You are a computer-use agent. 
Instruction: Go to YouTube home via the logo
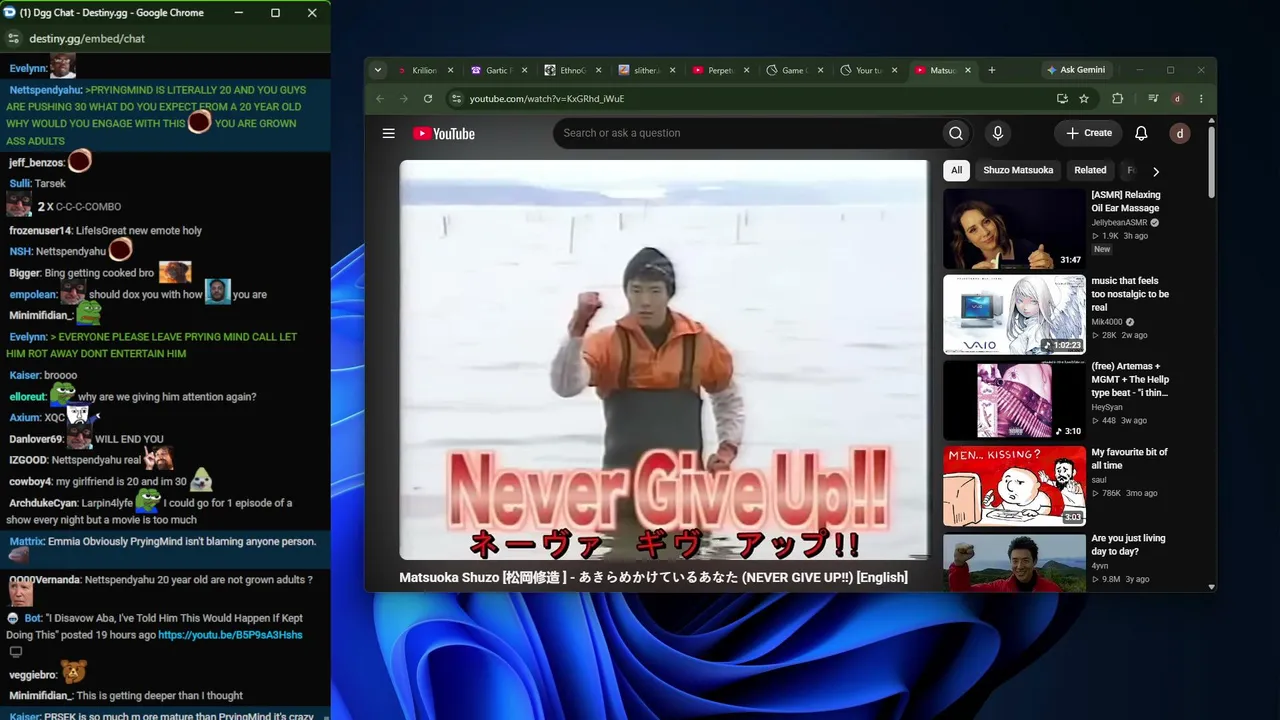click(x=444, y=133)
